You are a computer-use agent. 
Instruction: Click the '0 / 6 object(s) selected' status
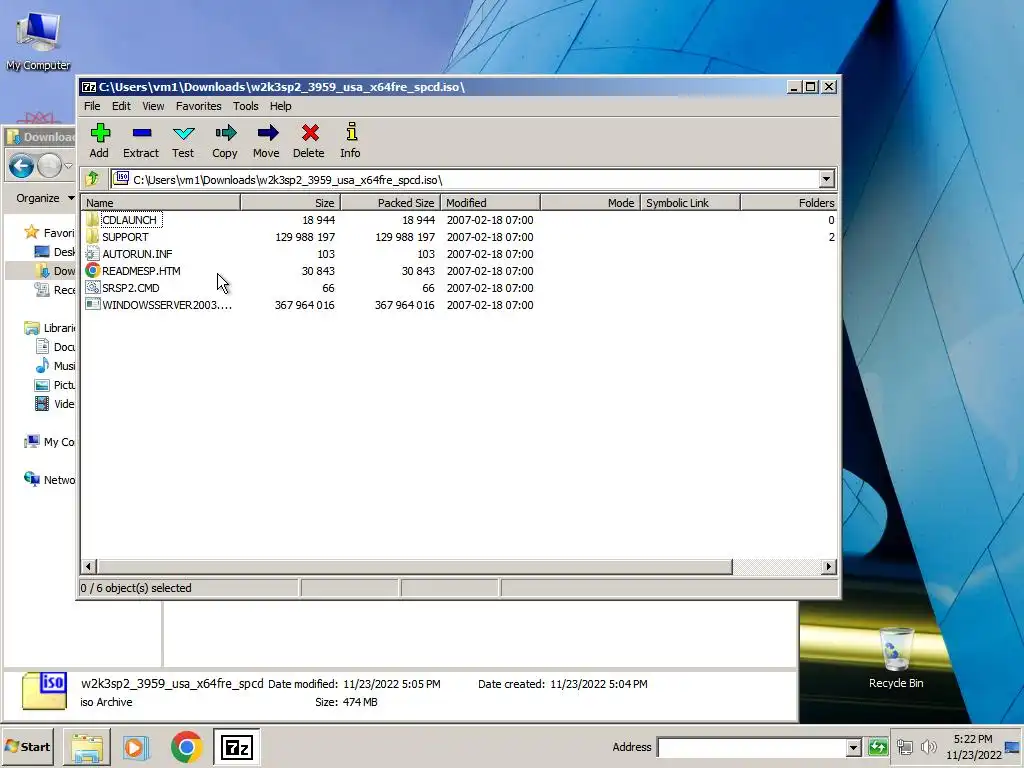click(136, 588)
